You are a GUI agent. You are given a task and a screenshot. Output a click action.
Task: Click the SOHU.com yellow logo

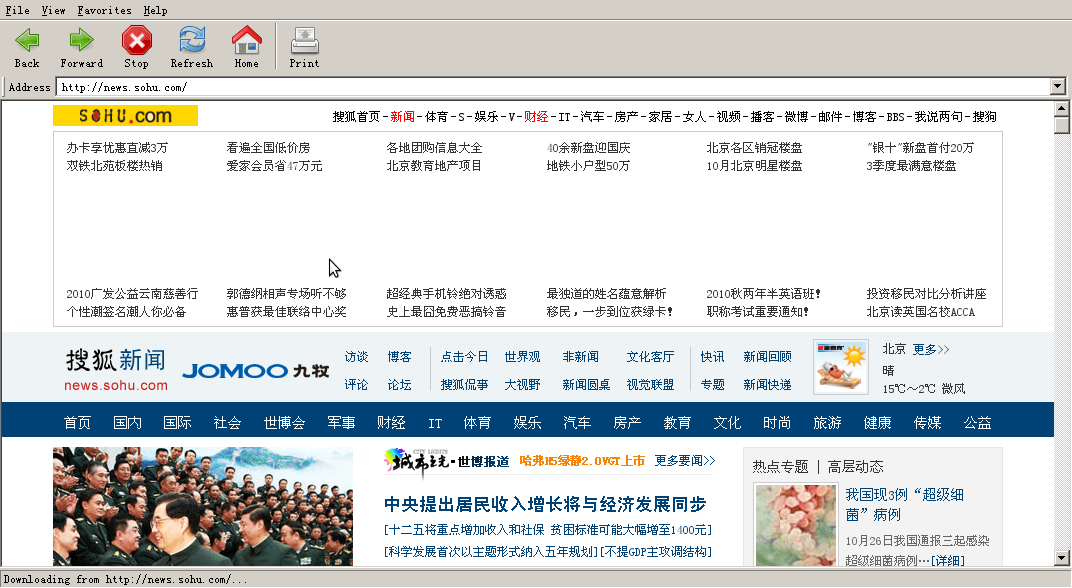click(125, 116)
